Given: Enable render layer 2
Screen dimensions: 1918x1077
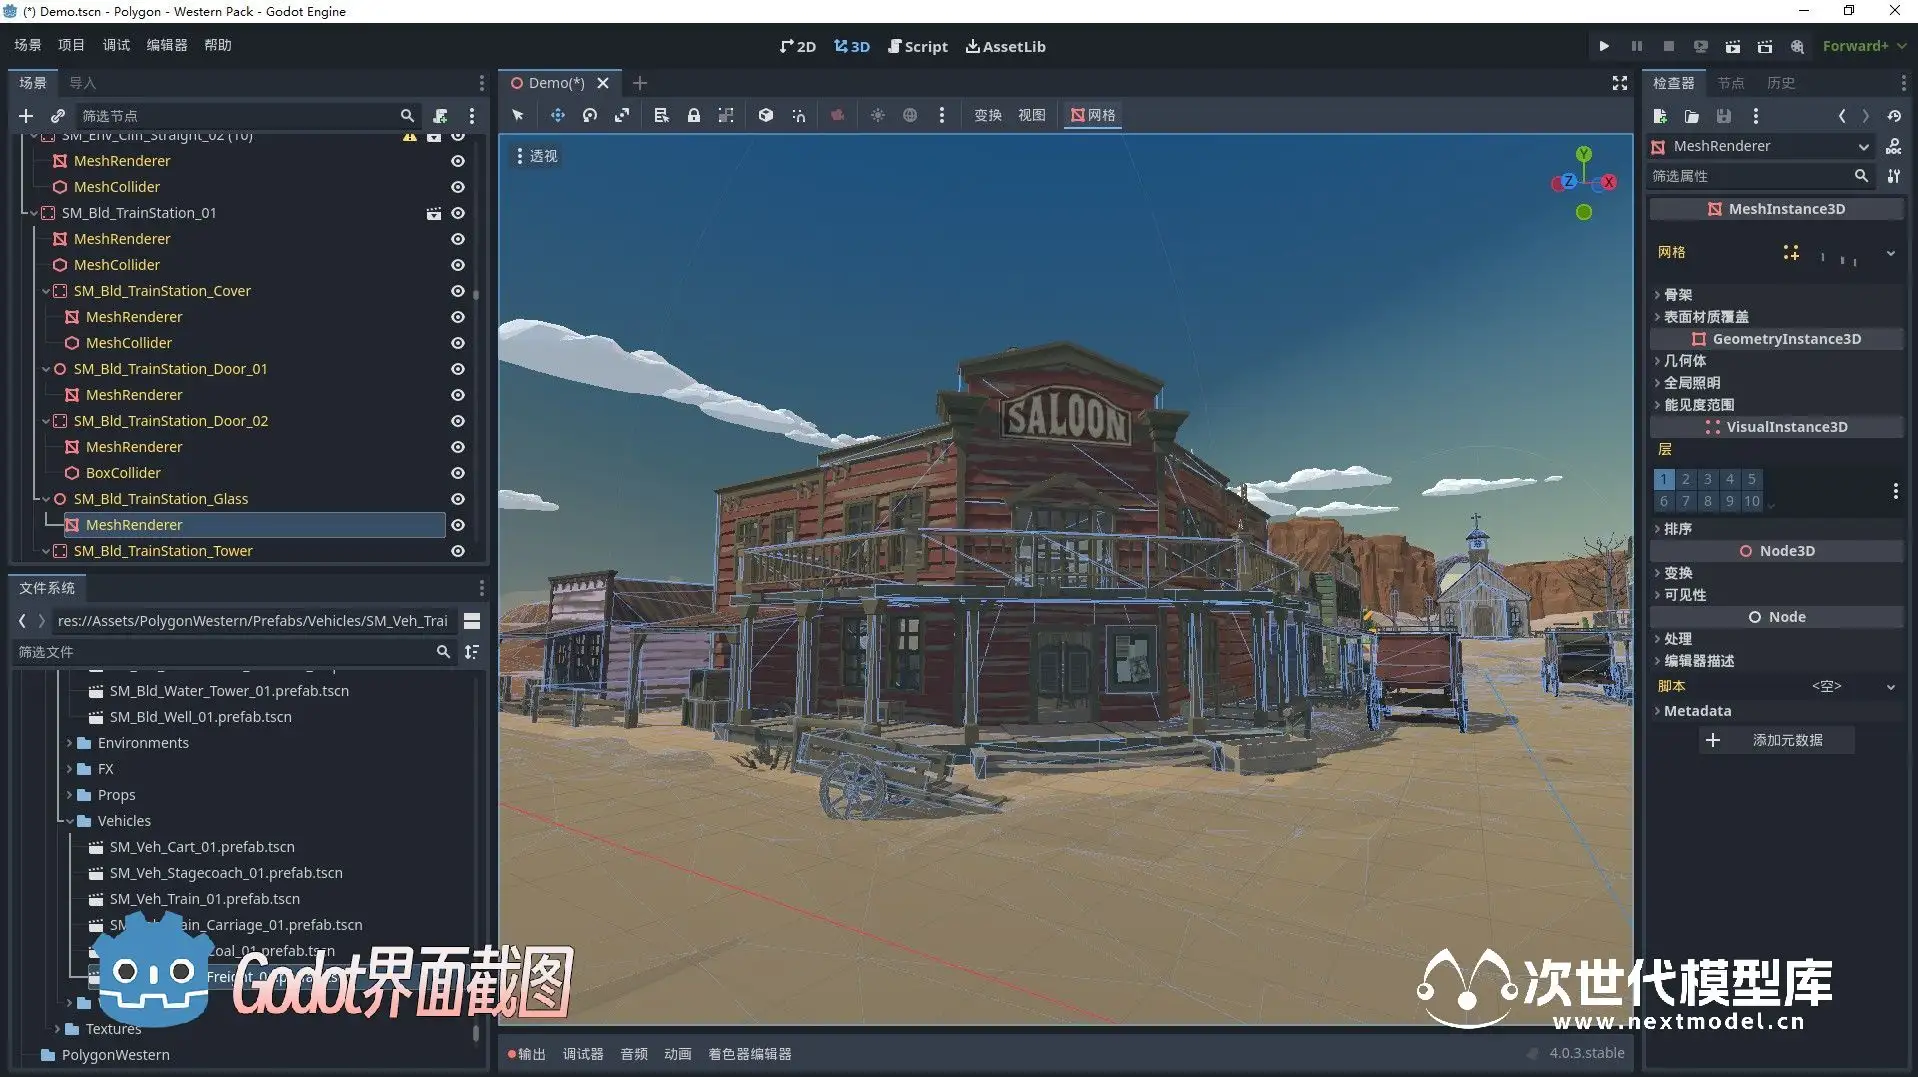Looking at the screenshot, I should tap(1685, 479).
